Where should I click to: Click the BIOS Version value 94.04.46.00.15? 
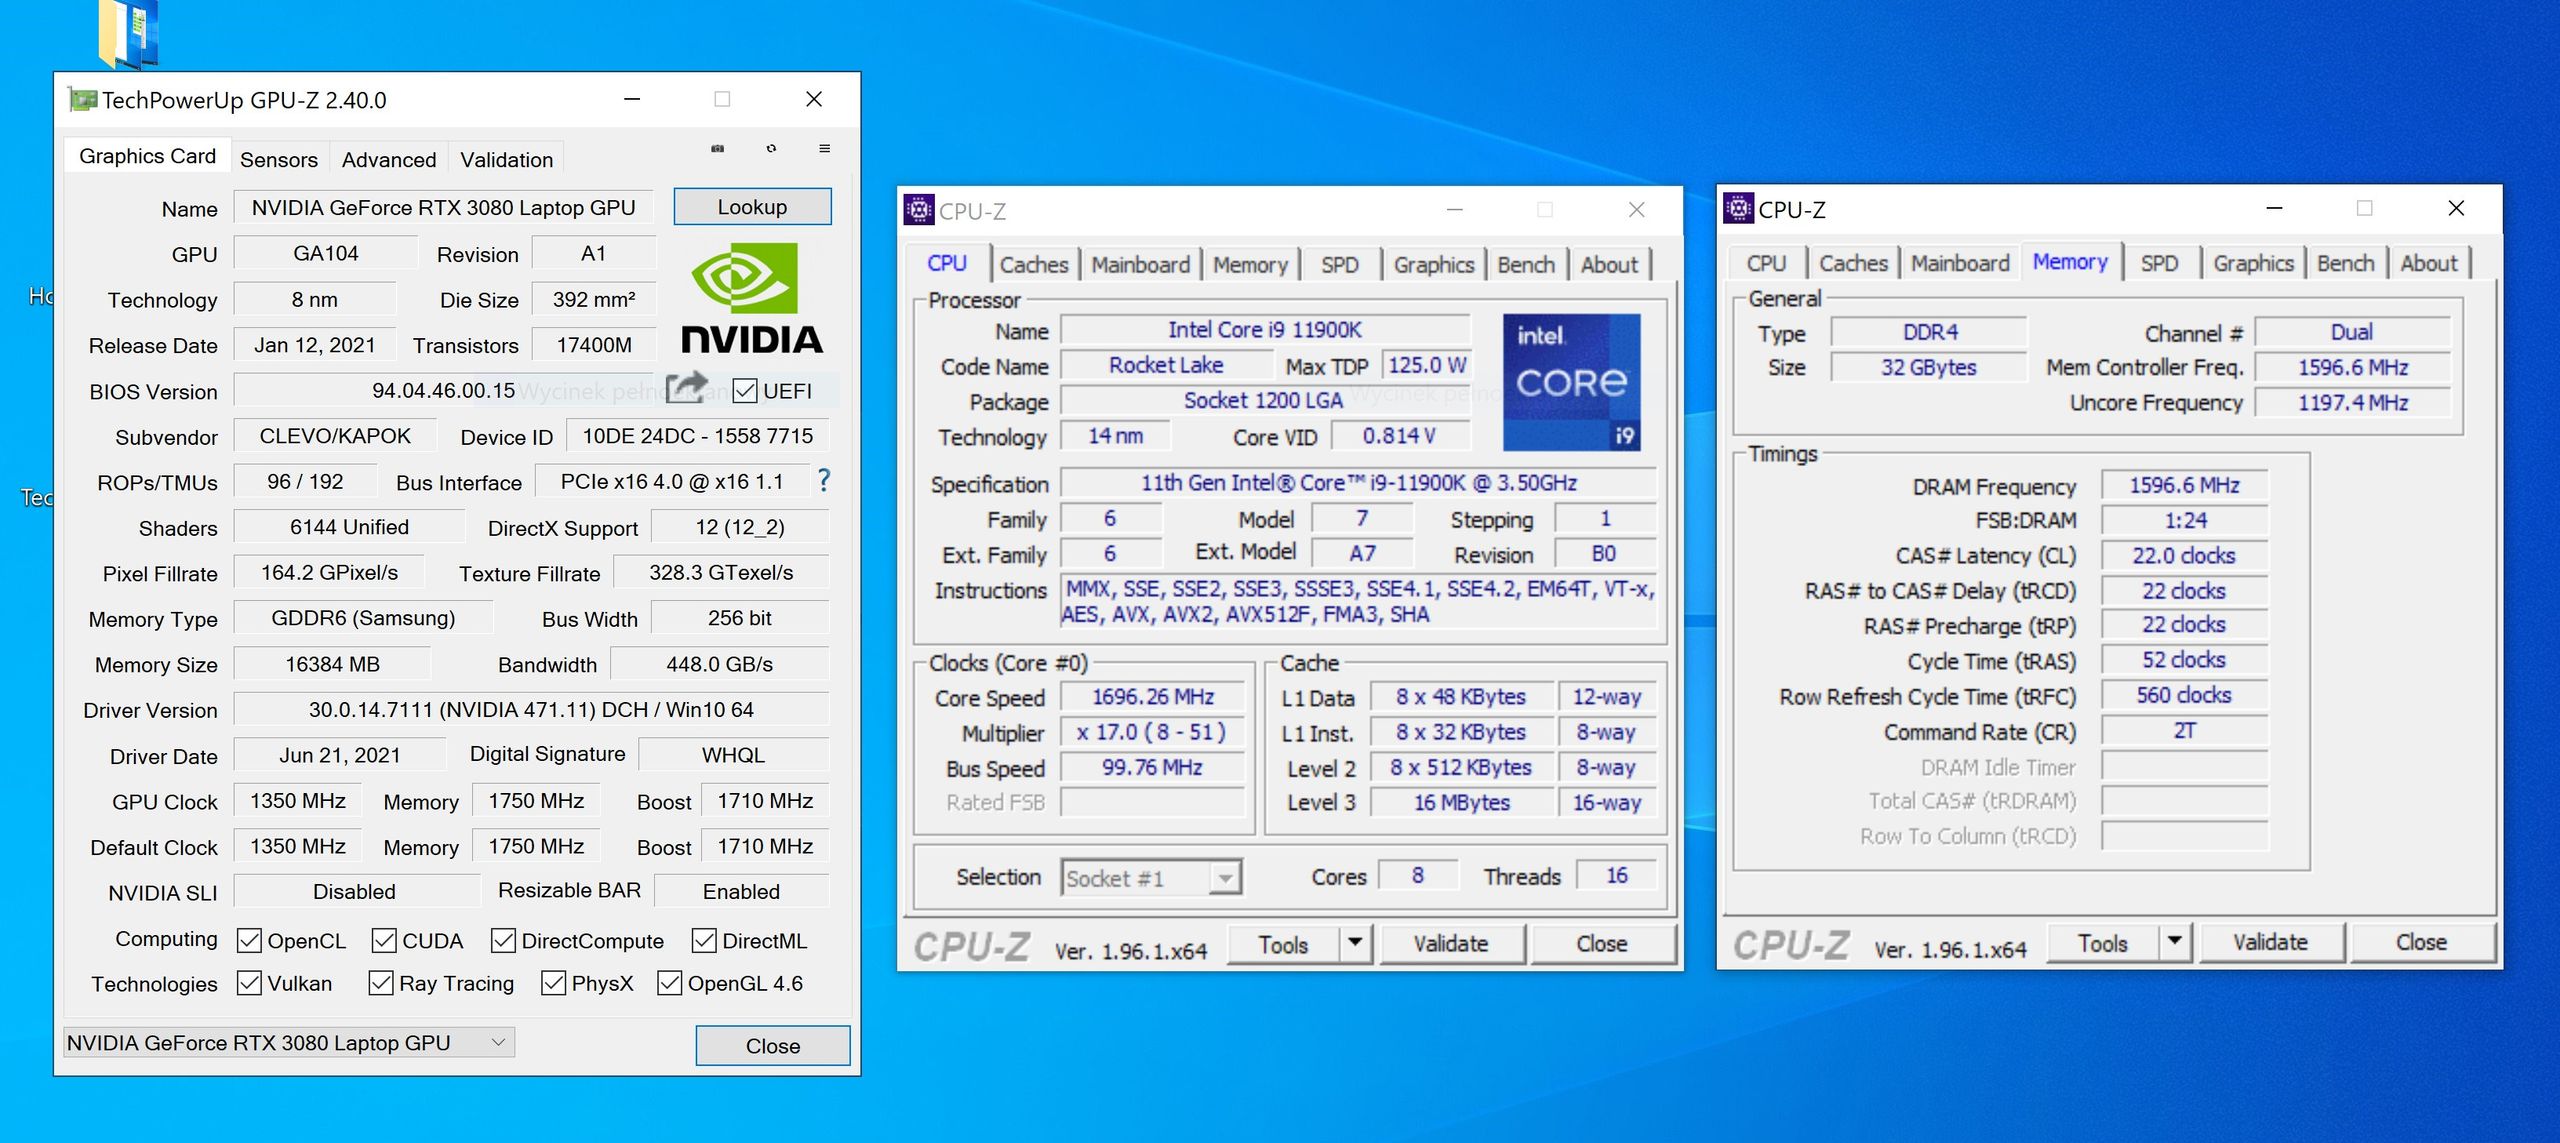coord(443,390)
